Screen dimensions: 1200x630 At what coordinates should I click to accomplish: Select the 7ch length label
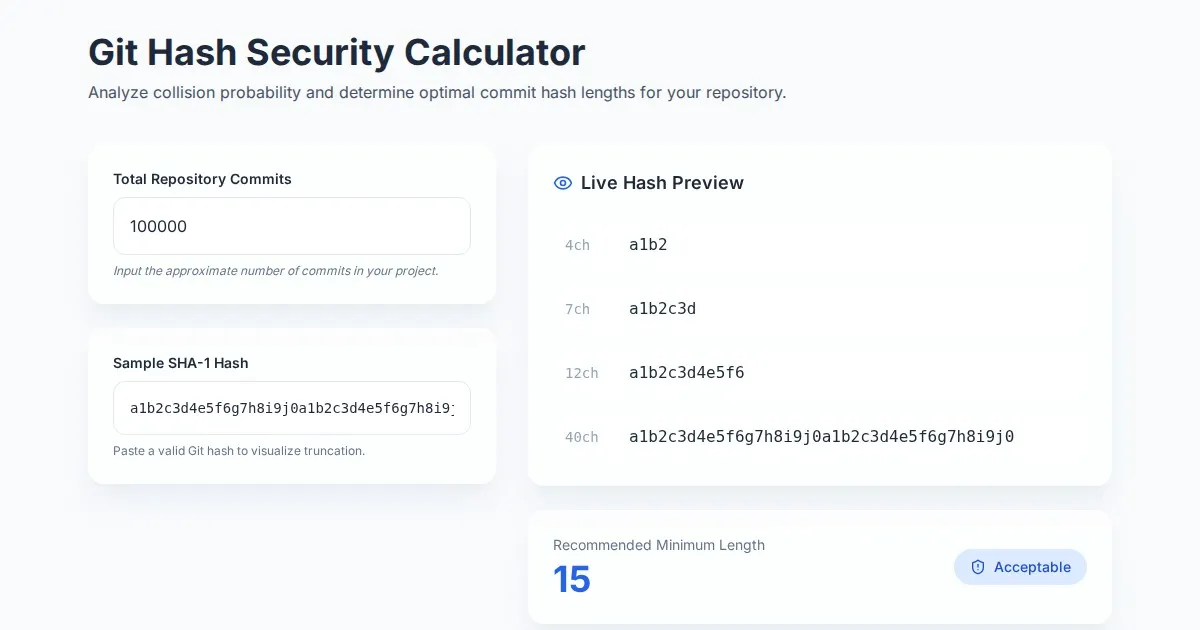[577, 309]
